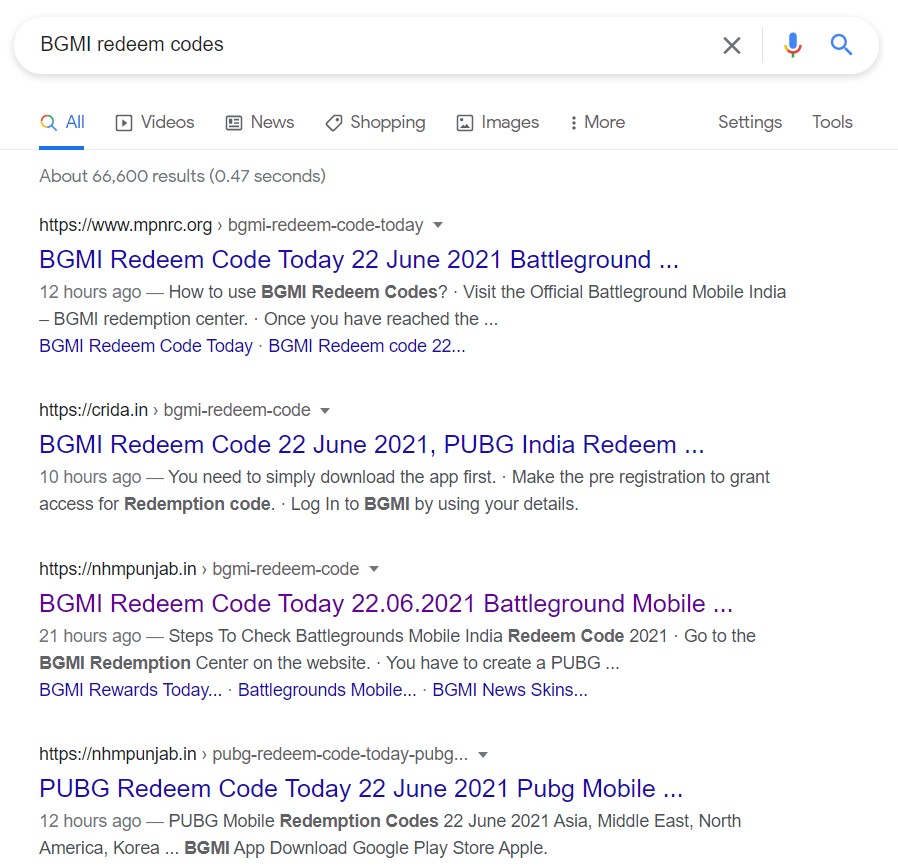
Task: Click the three-dot icon beside More
Action: pos(573,123)
